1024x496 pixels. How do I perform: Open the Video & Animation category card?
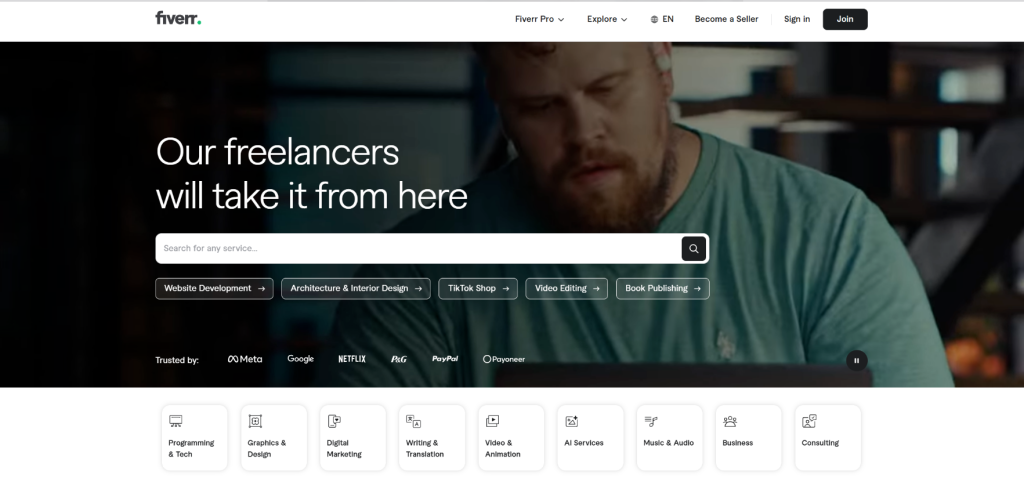(511, 437)
